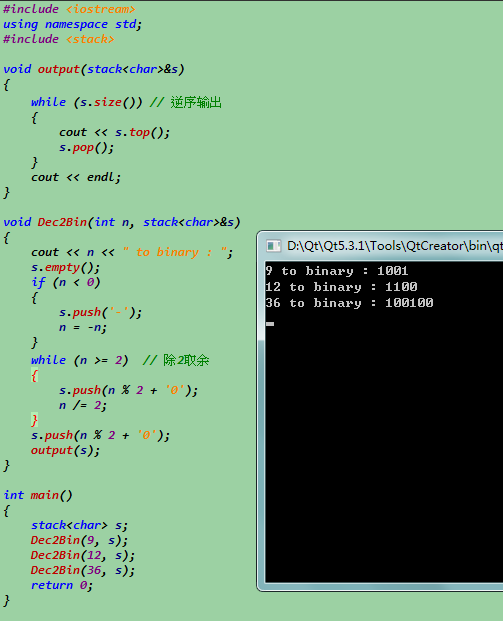The width and height of the screenshot is (503, 621).
Task: Click the blinking cursor in the console
Action: coord(270,324)
